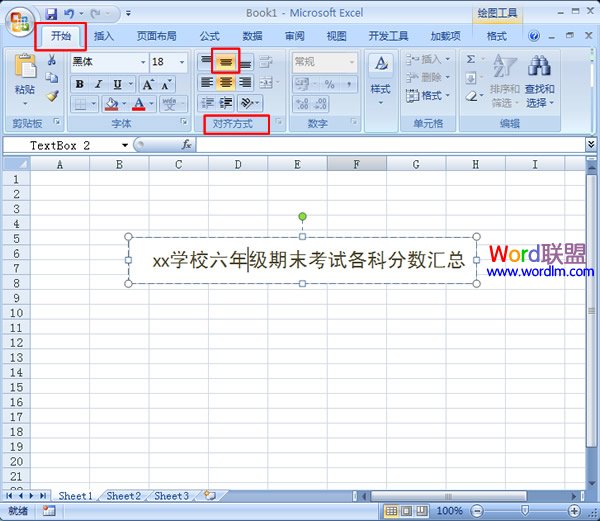
Task: Click the Select All corner box
Action: (16, 164)
